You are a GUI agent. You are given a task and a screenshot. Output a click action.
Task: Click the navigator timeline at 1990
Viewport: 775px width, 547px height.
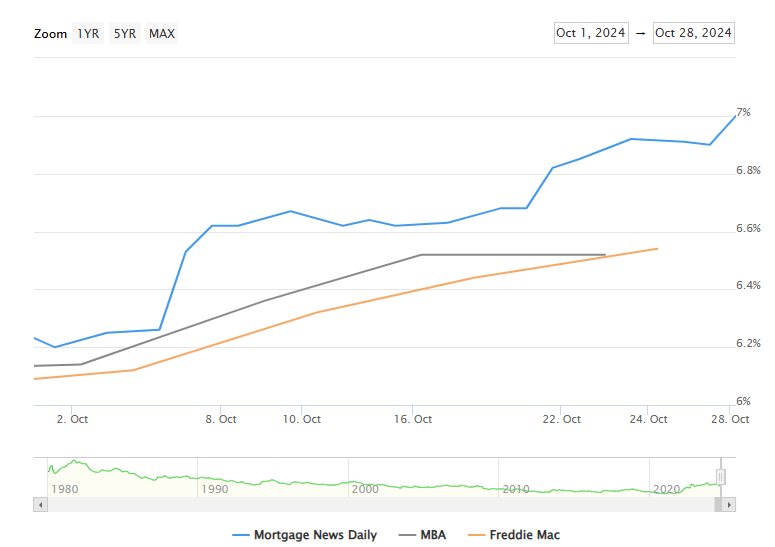point(214,489)
